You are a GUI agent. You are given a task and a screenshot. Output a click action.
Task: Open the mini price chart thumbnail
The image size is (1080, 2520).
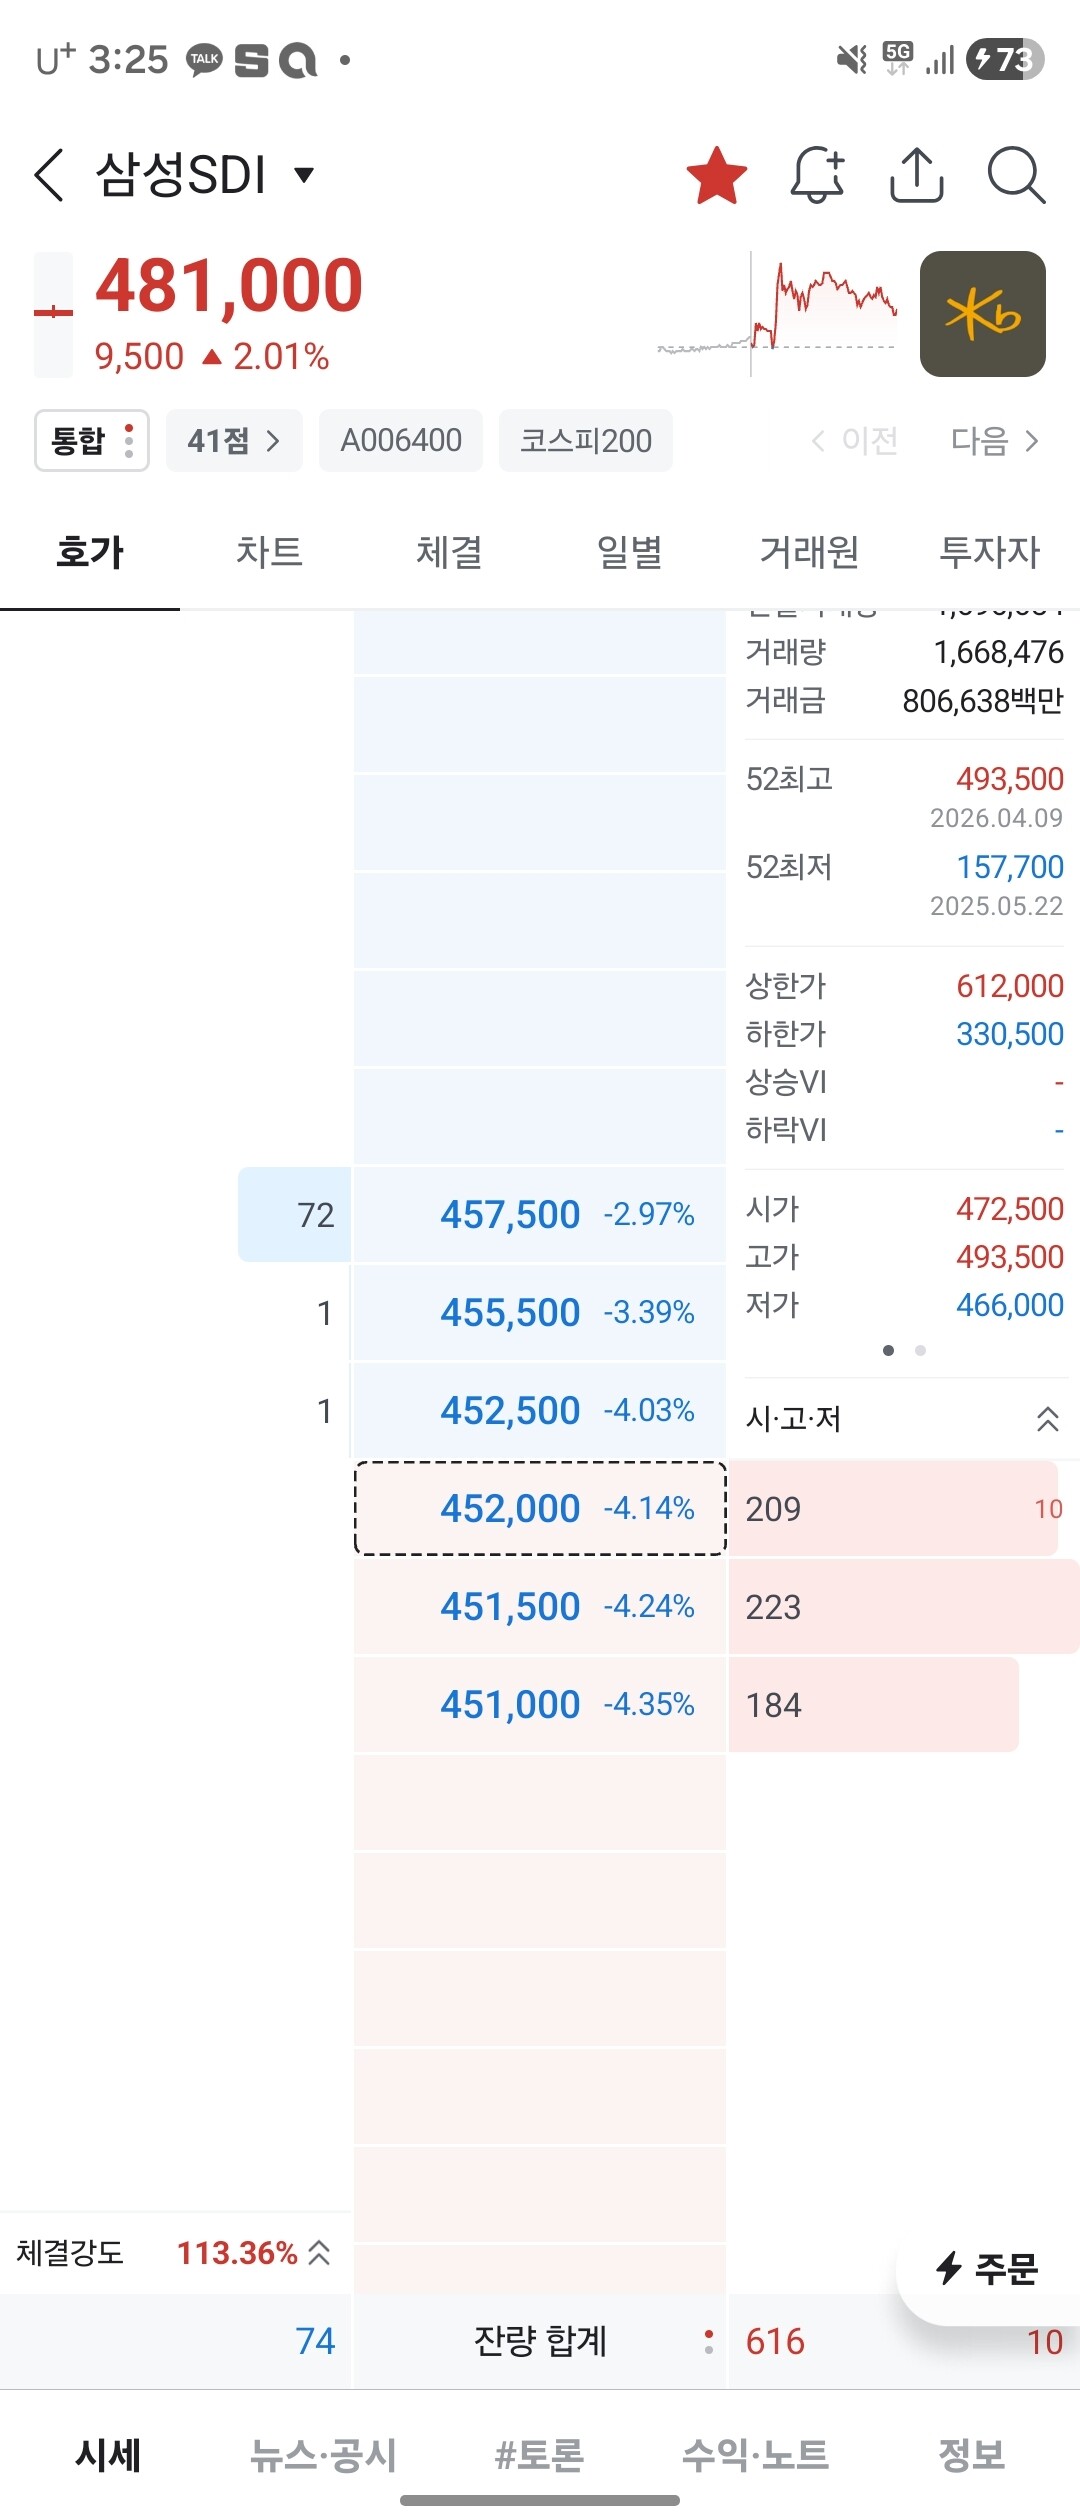click(x=778, y=314)
